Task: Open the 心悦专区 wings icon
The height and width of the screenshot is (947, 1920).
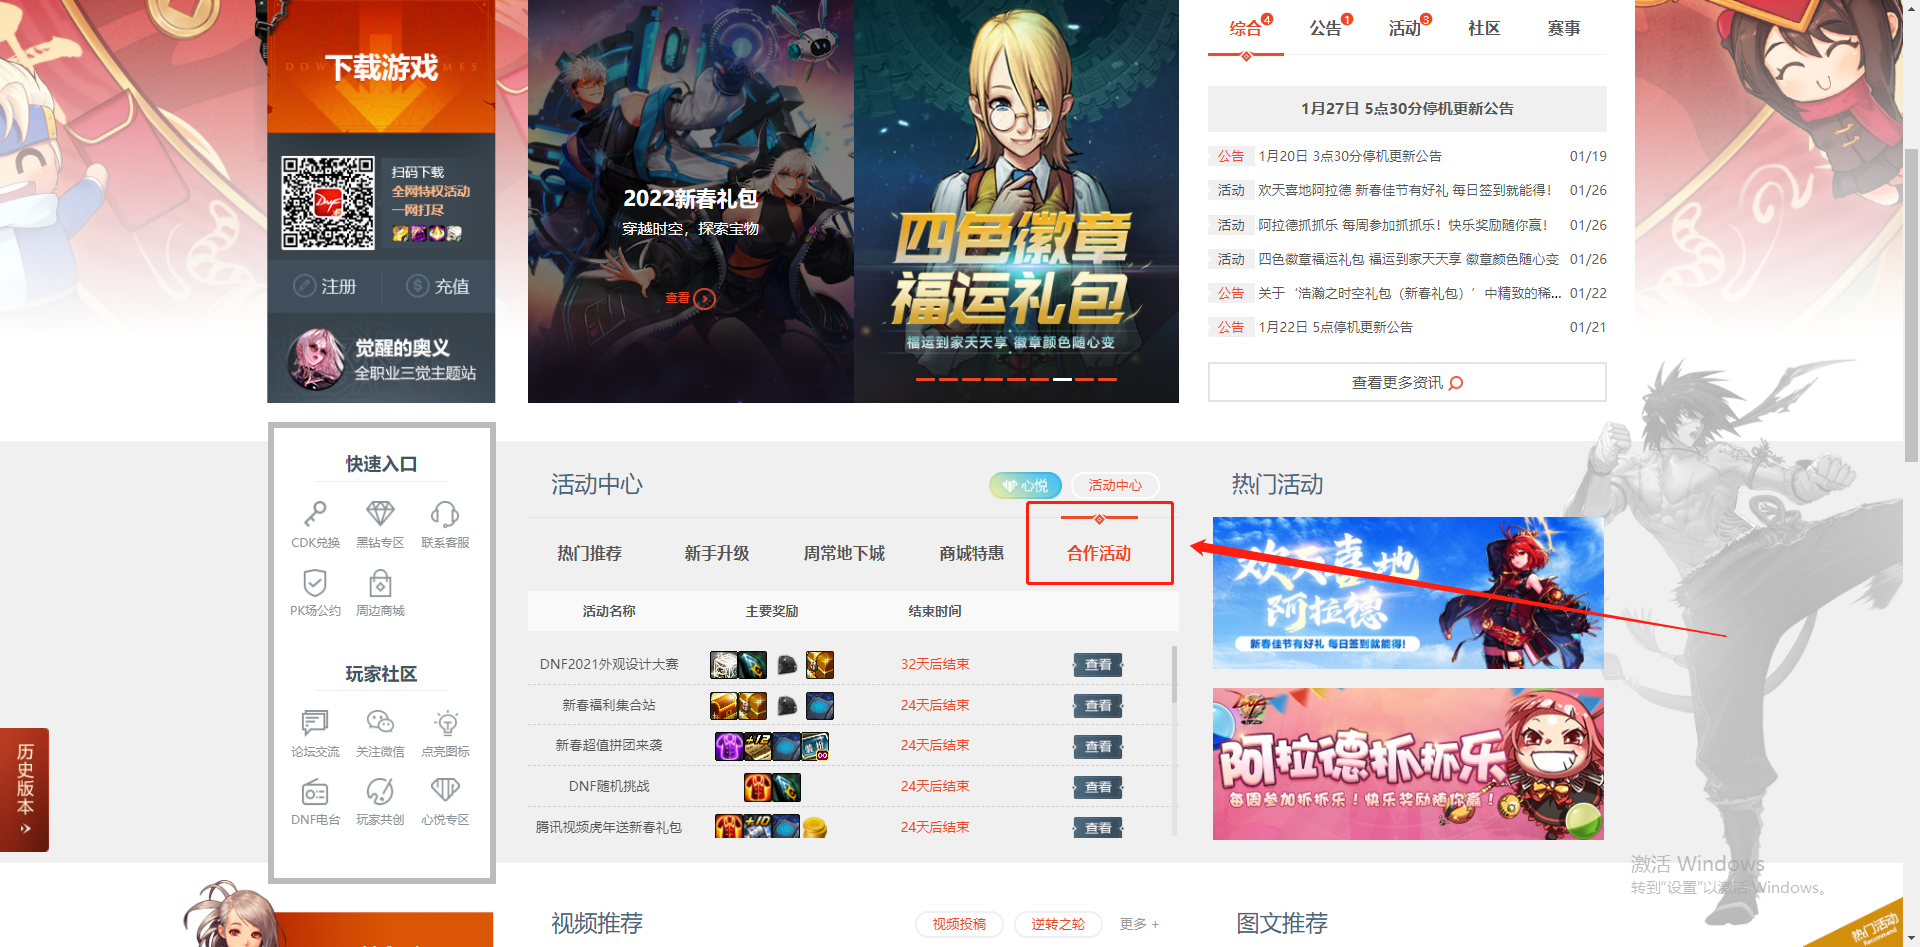Action: [x=445, y=790]
